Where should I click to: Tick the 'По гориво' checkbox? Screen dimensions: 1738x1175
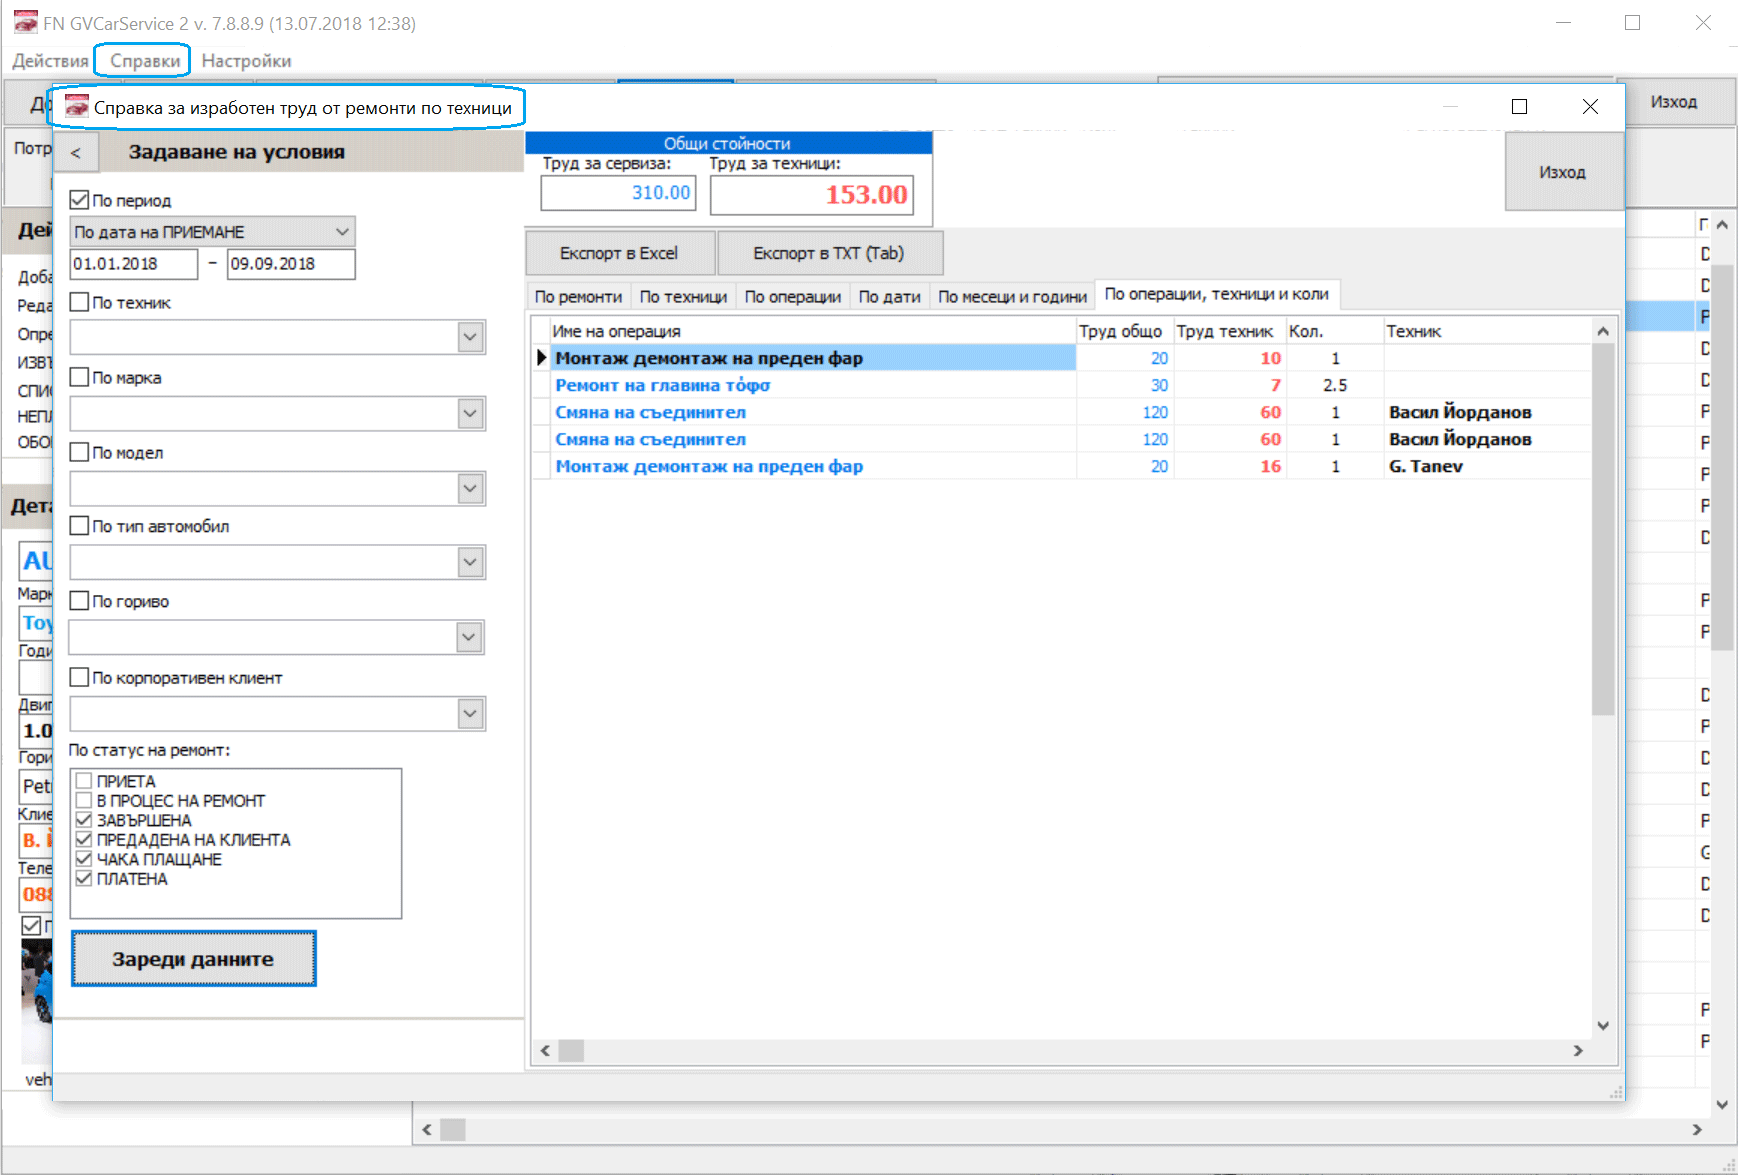pyautogui.click(x=80, y=600)
